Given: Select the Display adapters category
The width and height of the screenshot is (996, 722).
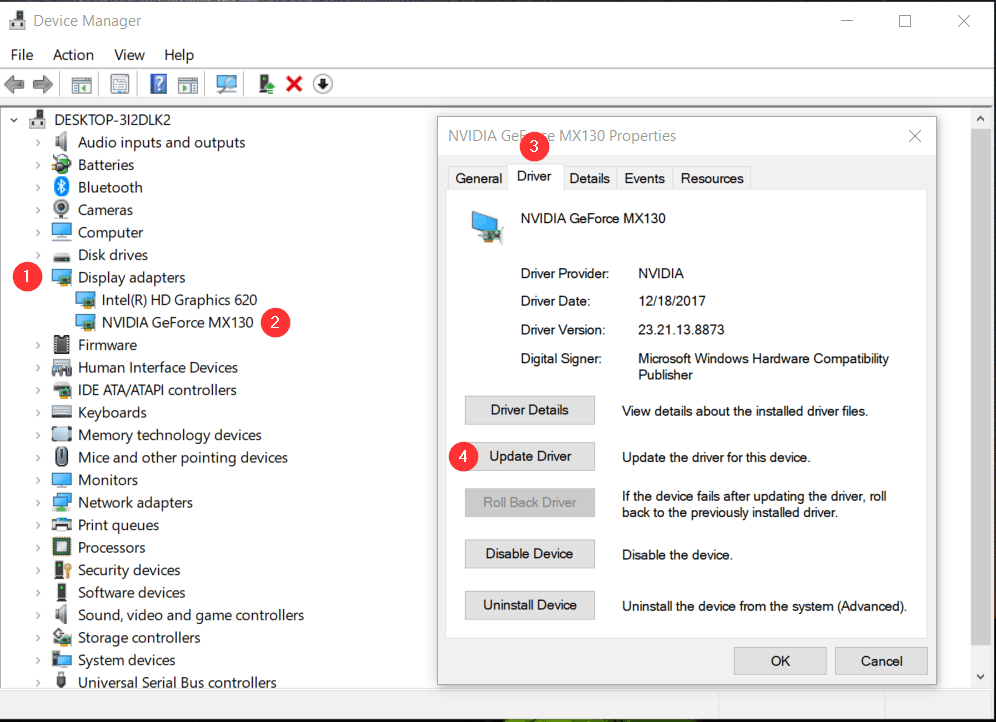Looking at the screenshot, I should pyautogui.click(x=131, y=277).
